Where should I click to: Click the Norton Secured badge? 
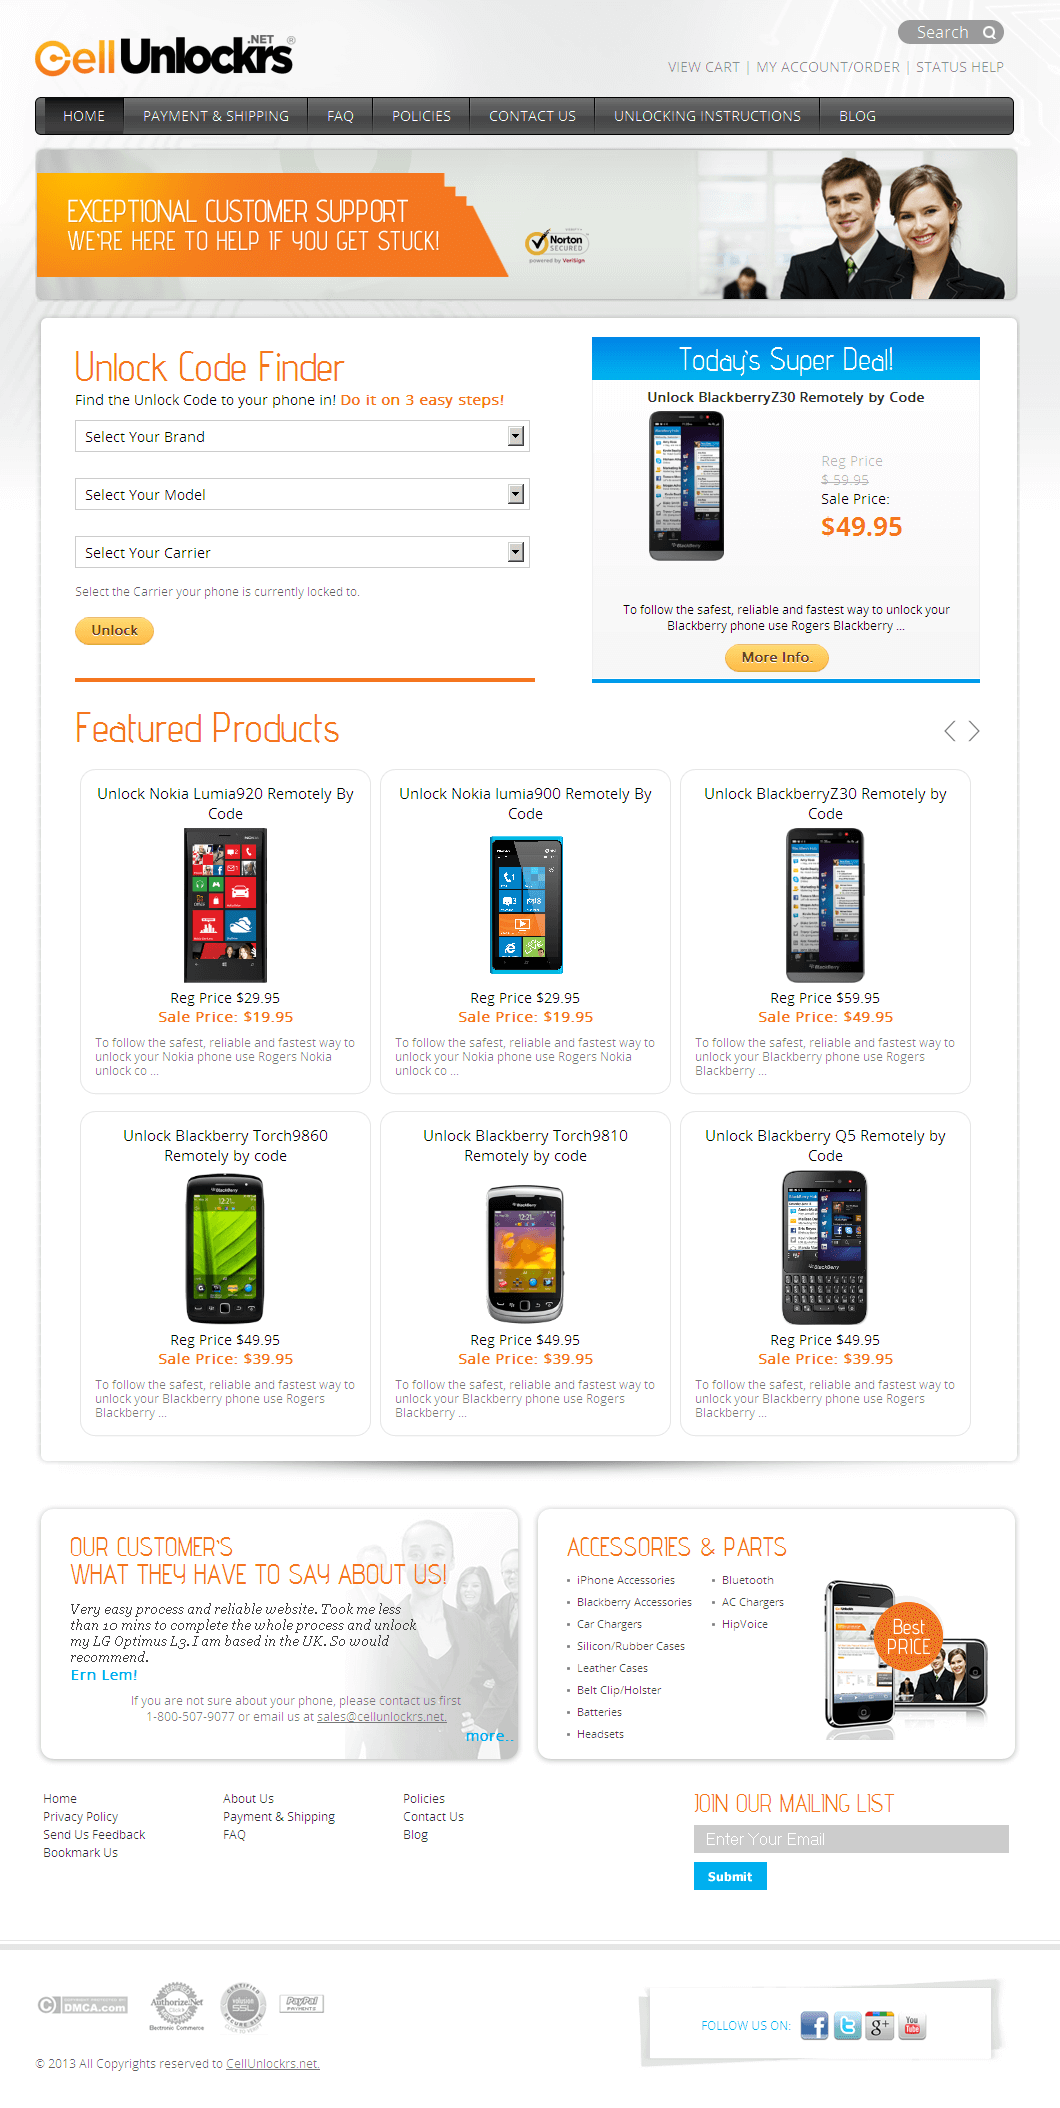557,244
